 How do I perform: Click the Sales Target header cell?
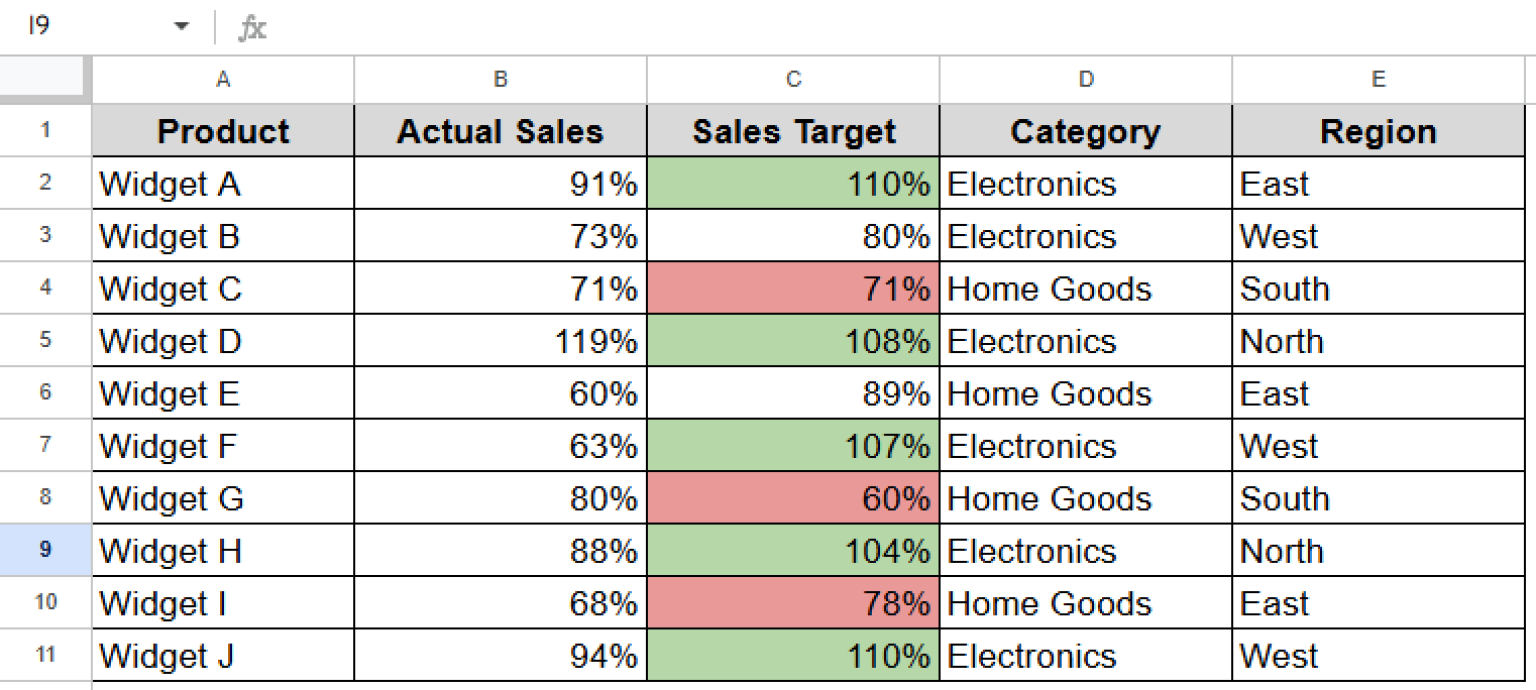[x=792, y=131]
